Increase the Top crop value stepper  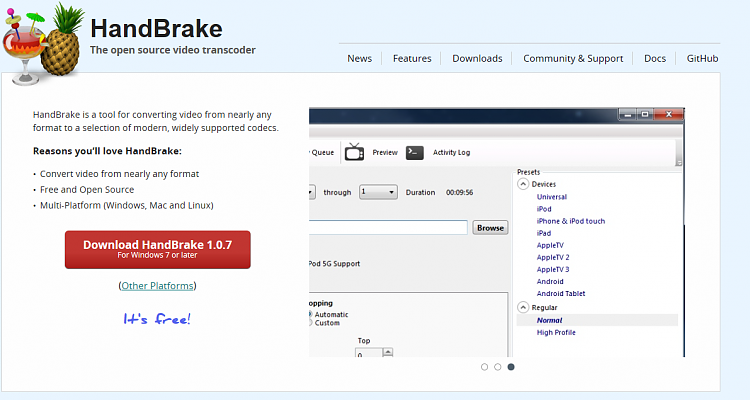pos(388,352)
